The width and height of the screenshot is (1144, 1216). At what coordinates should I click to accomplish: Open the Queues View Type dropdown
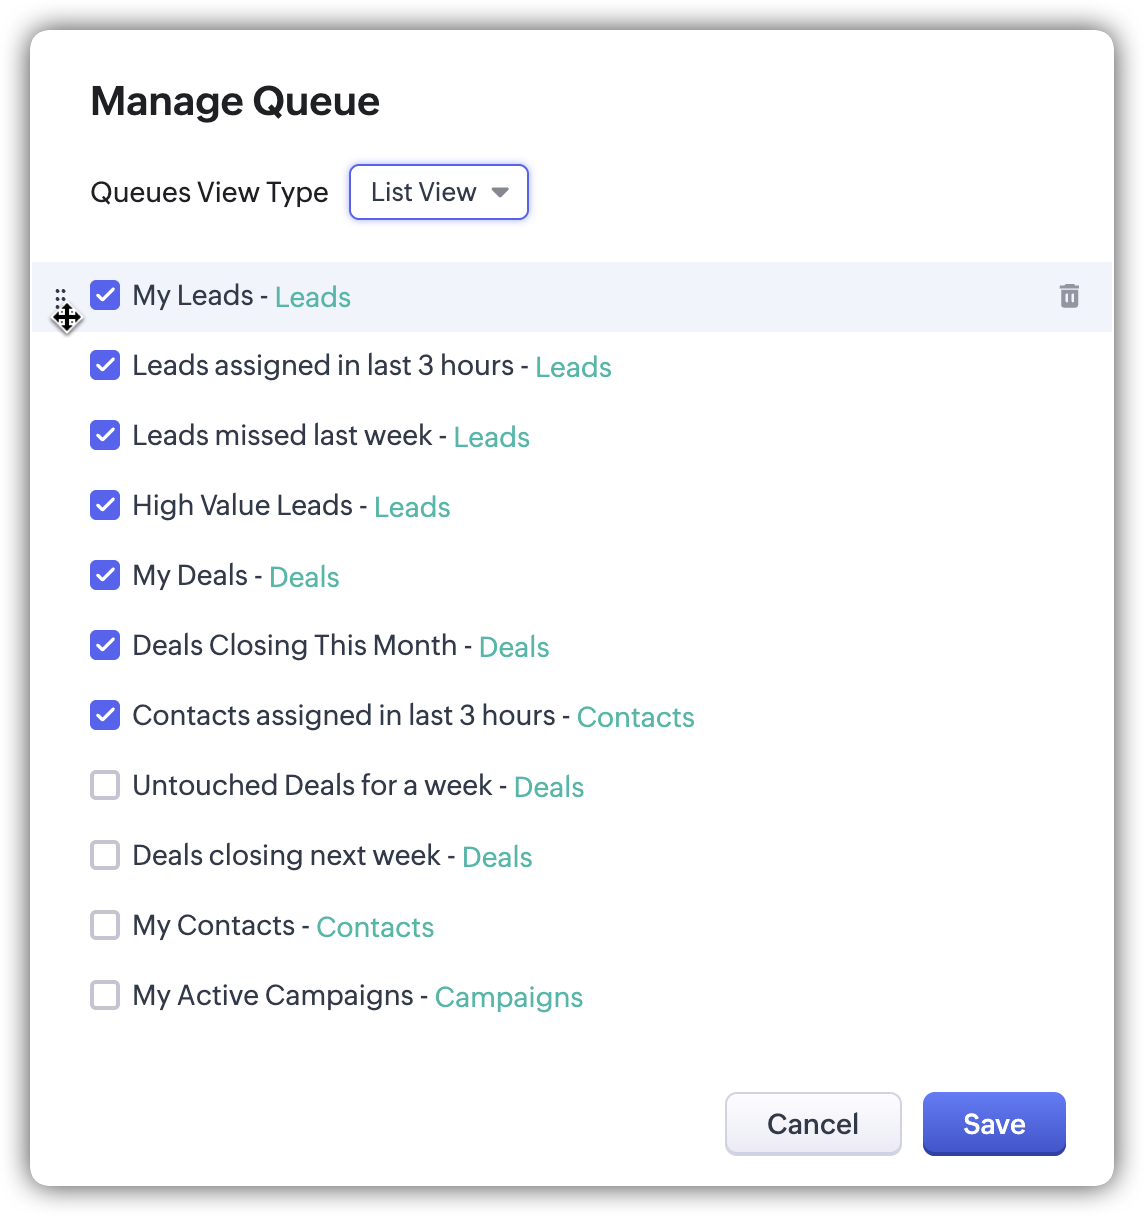pyautogui.click(x=438, y=192)
